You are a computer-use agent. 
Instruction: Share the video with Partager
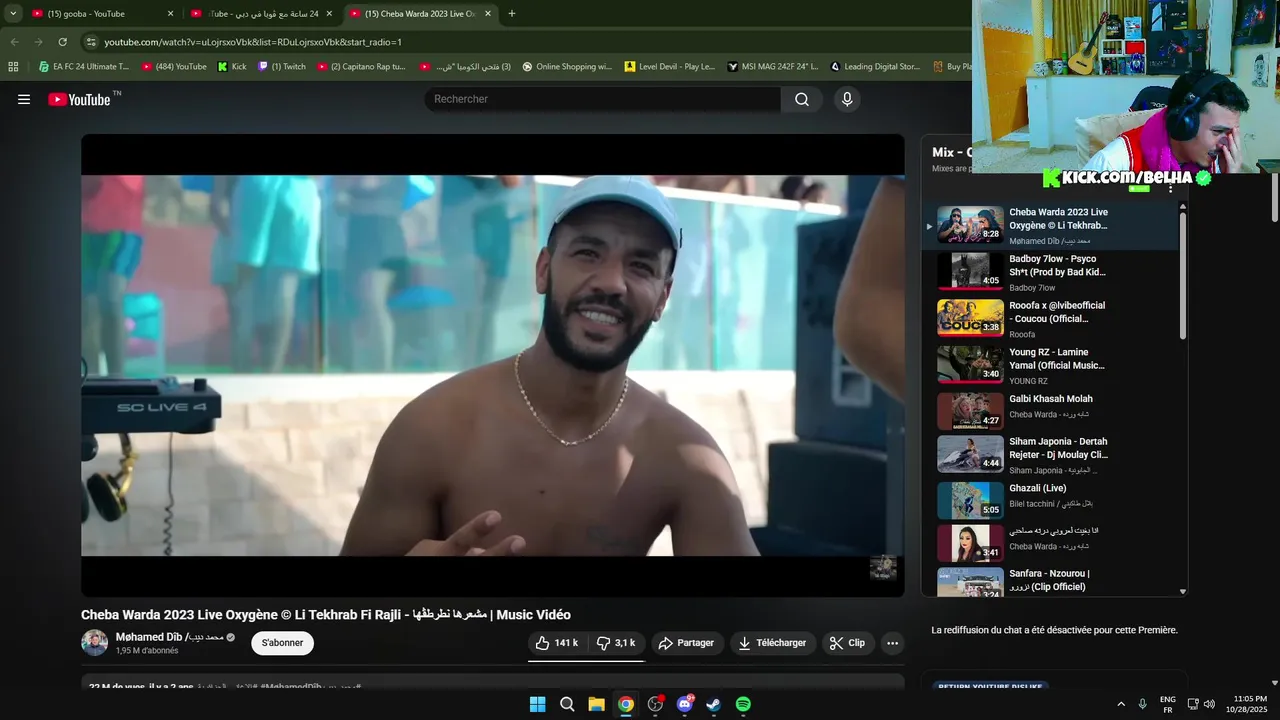[686, 643]
